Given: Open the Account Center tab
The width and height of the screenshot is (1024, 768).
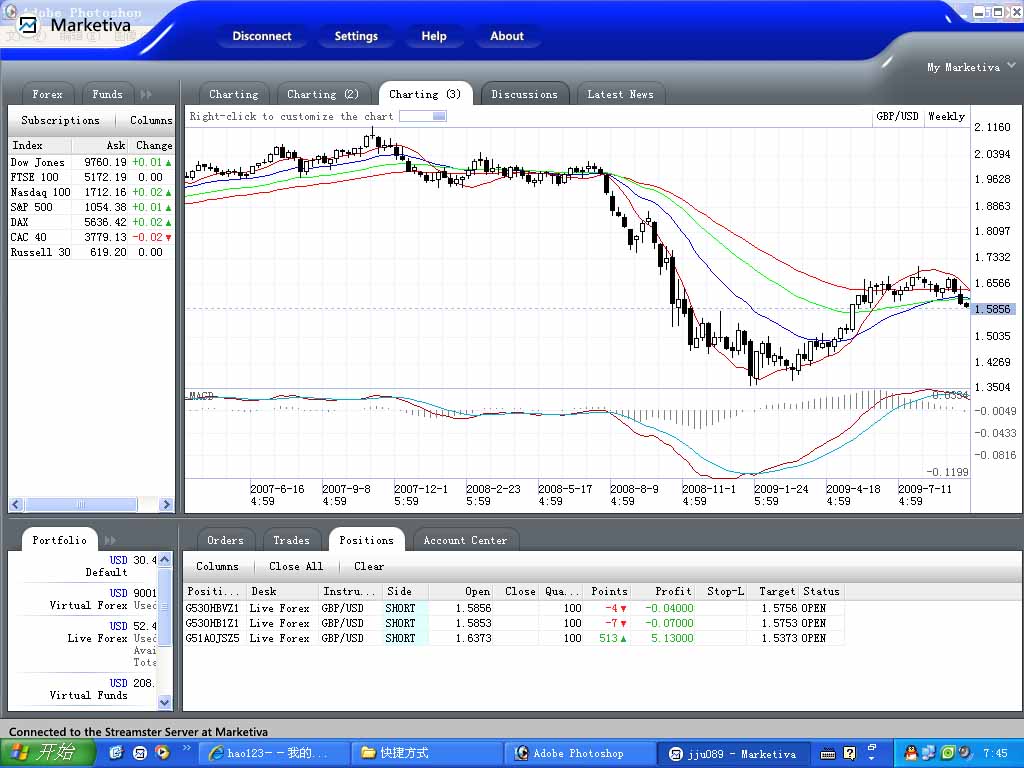Looking at the screenshot, I should click(465, 540).
